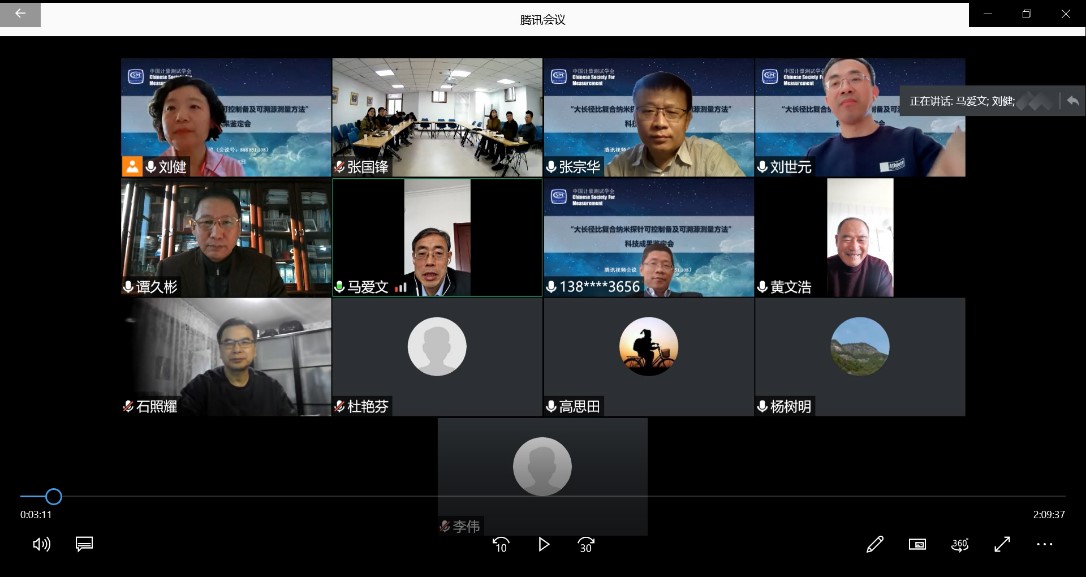Viewport: 1086px width, 577px height.
Task: Skip back 10 seconds
Action: tap(501, 545)
